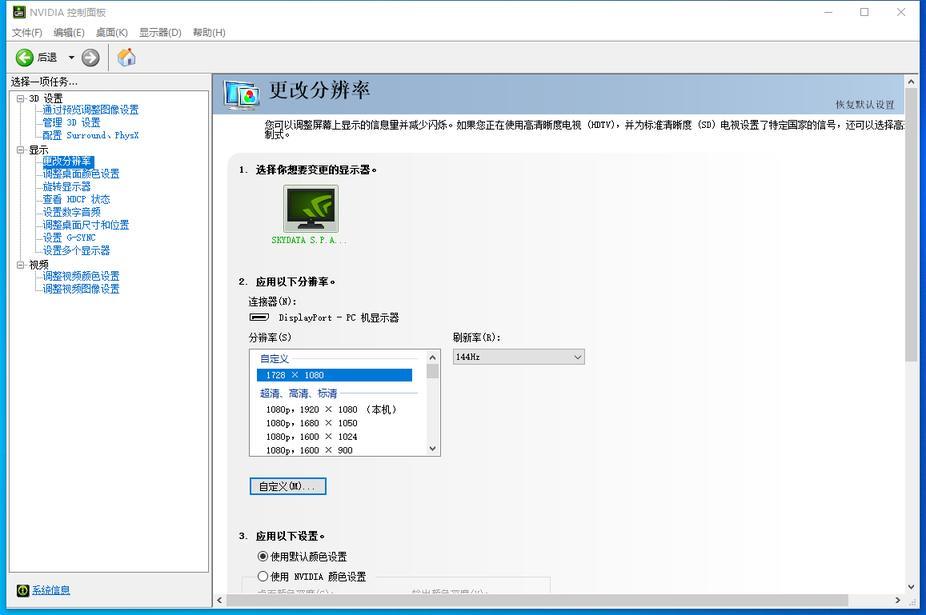The height and width of the screenshot is (615, 926).
Task: Select 更改分辨率 in task tree
Action: [67, 161]
